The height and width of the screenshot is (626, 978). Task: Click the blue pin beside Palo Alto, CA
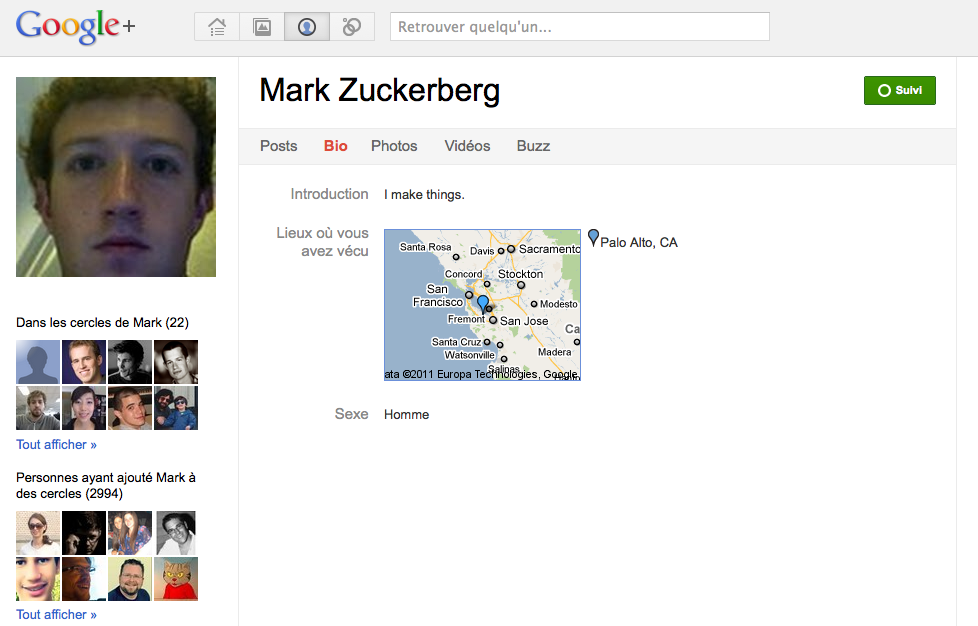pos(593,238)
